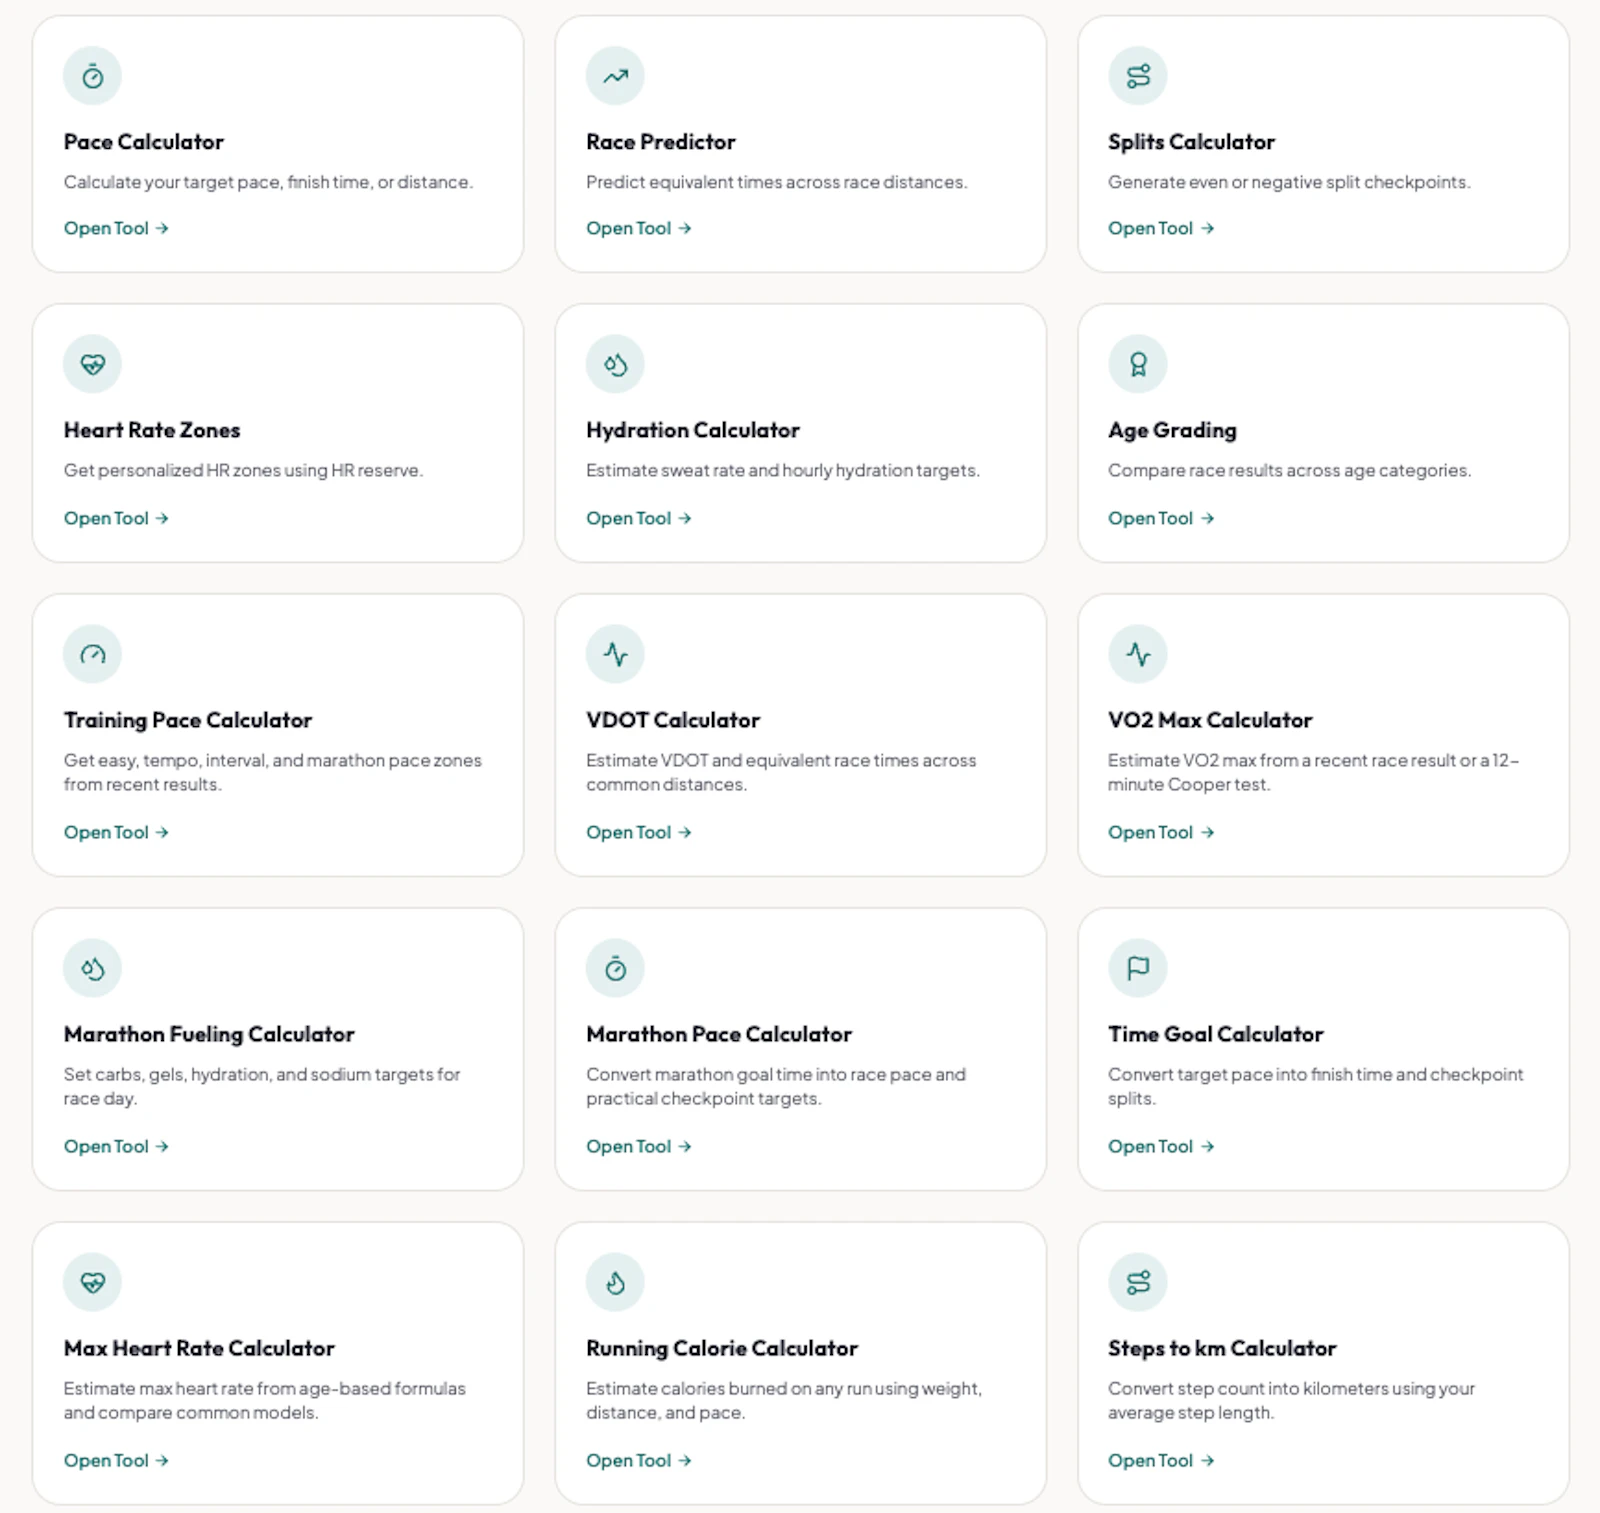Image resolution: width=1600 pixels, height=1513 pixels.
Task: Click description starting 'Convert marathon goal time'
Action: [776, 1086]
